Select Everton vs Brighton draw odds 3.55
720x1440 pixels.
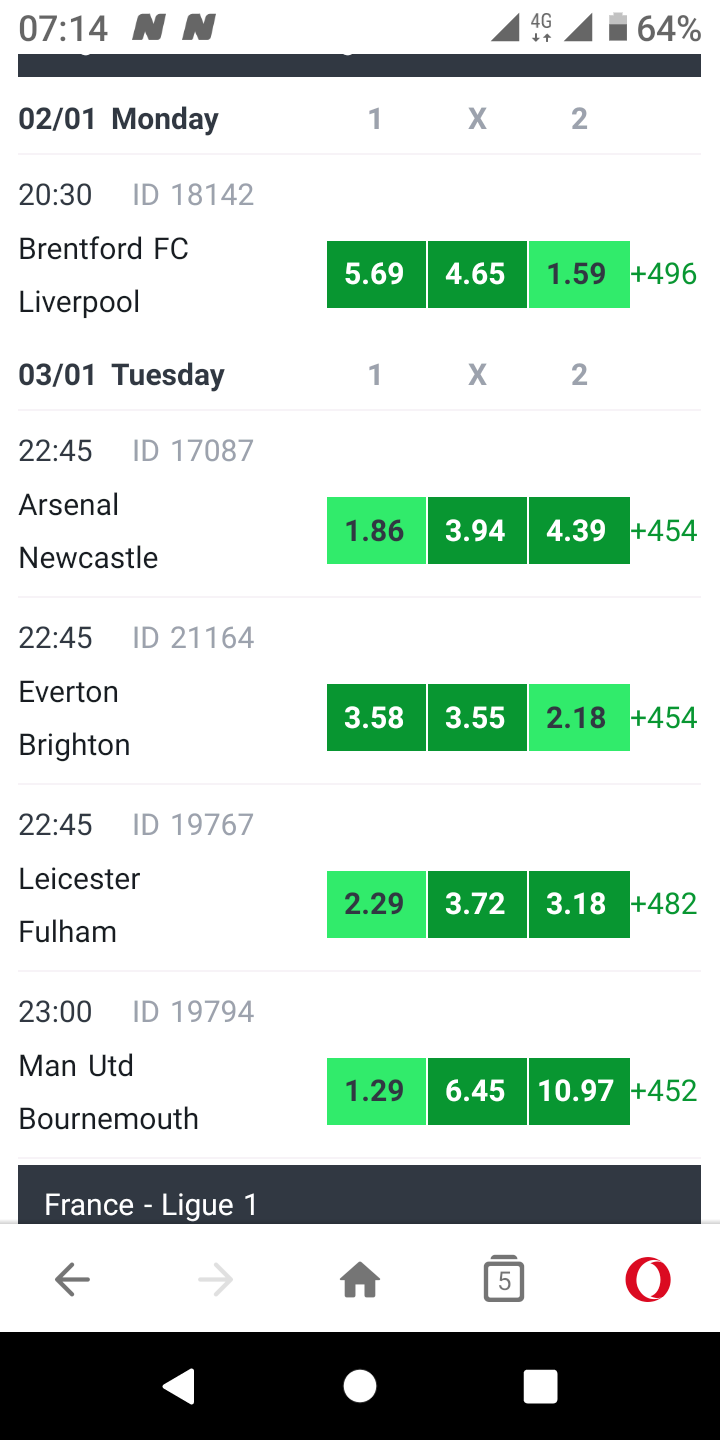[477, 717]
